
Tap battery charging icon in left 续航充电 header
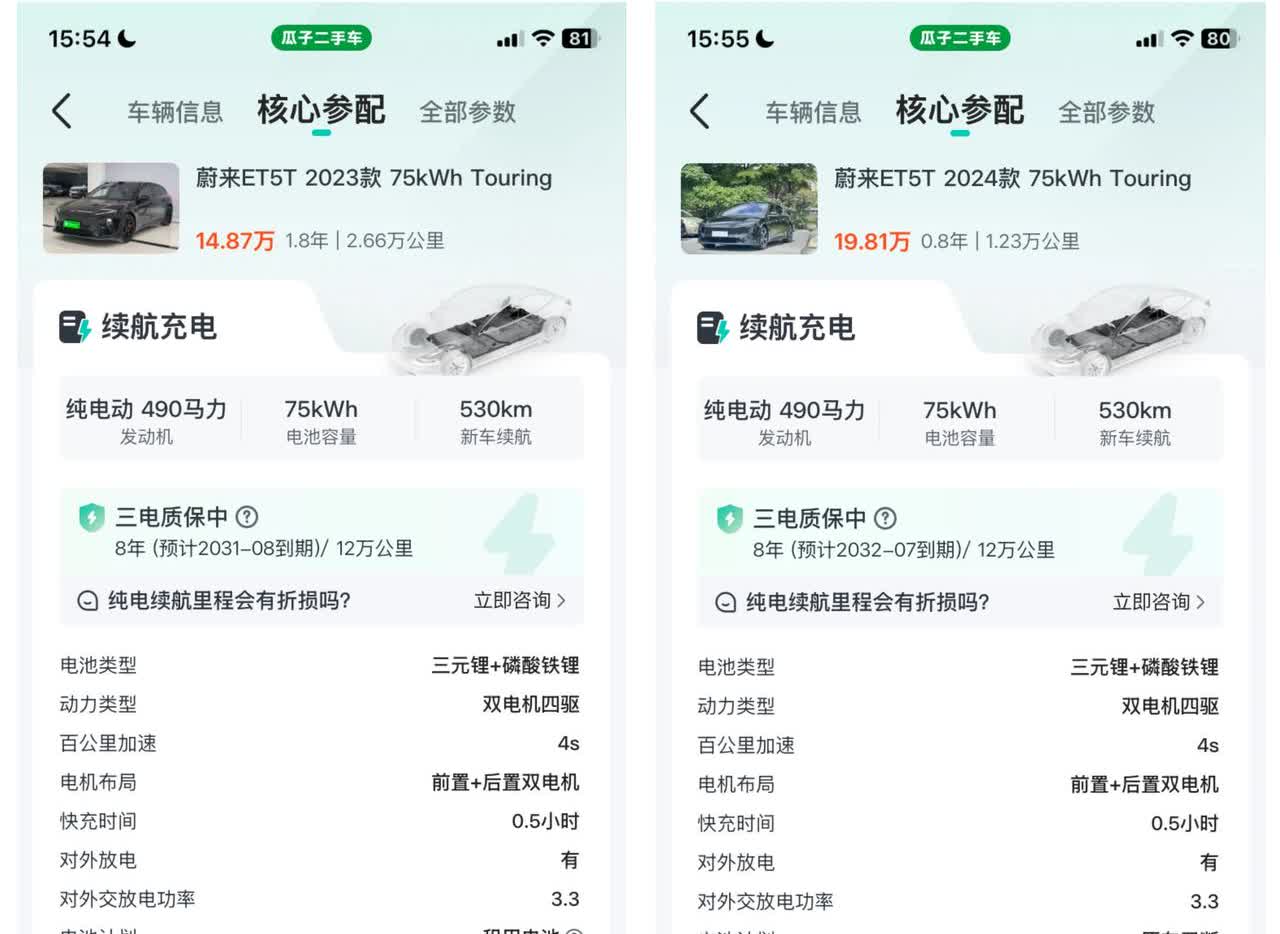point(74,327)
